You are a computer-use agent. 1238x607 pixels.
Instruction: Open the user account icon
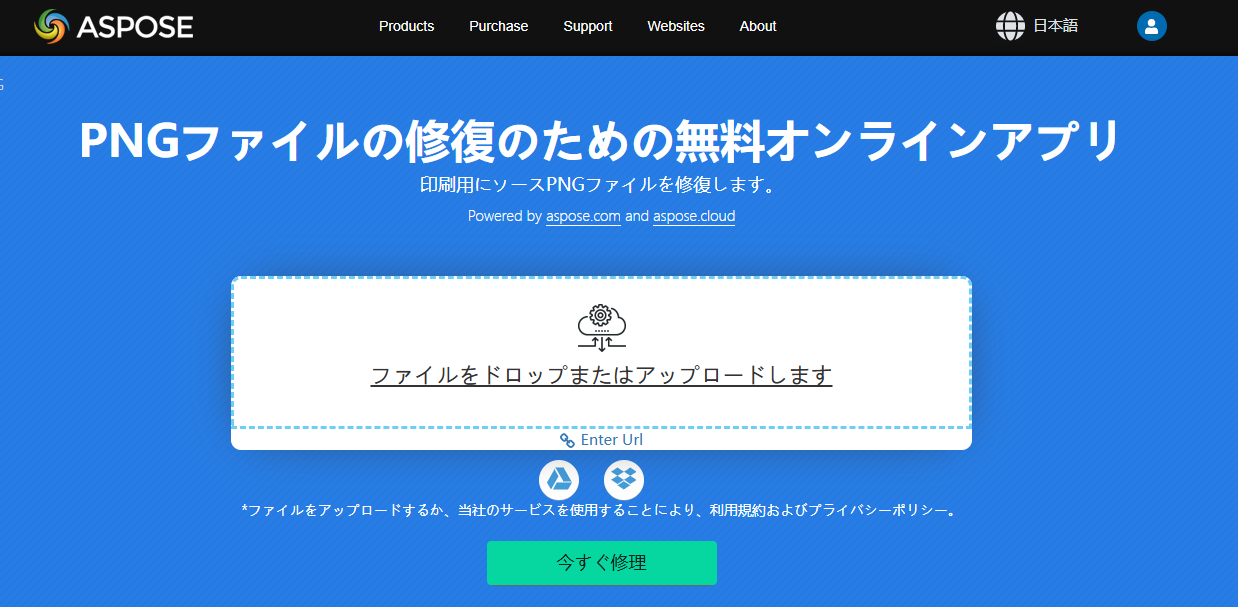tap(1151, 25)
